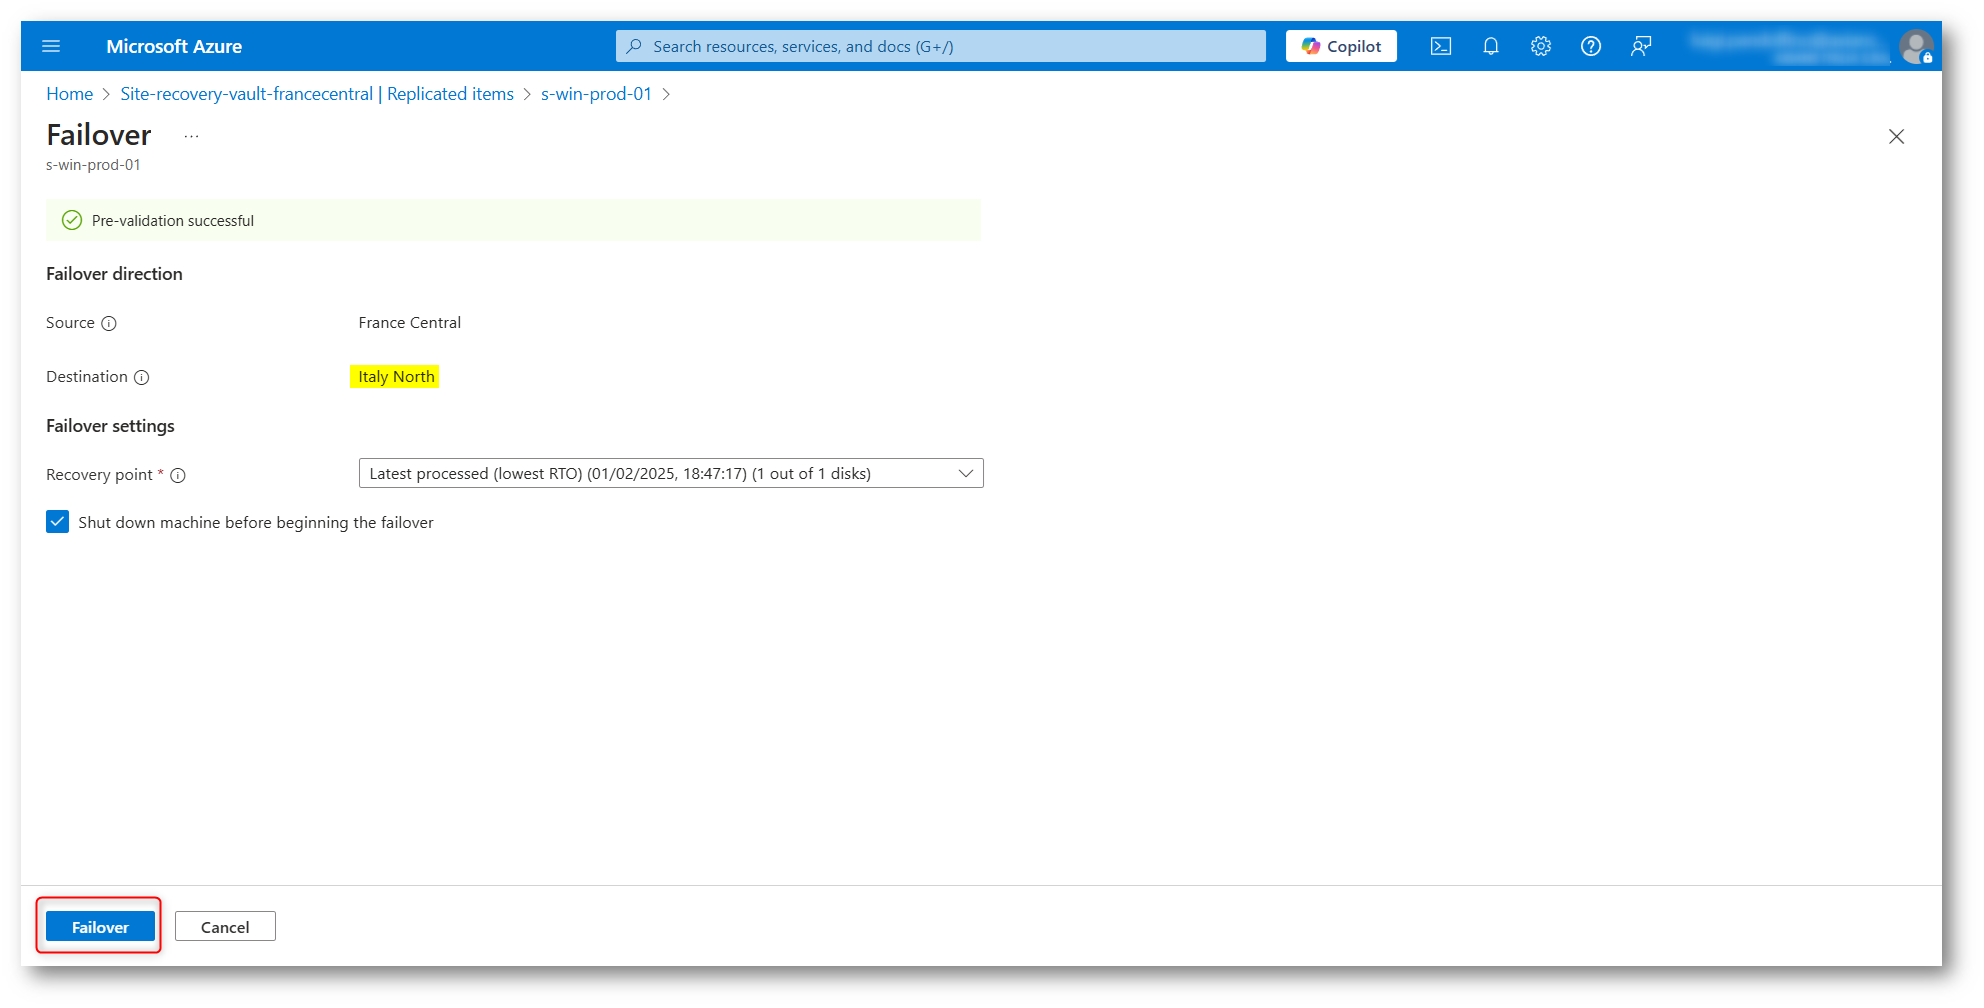Open portal settings gear
The height and width of the screenshot is (1008, 1984).
tap(1541, 46)
